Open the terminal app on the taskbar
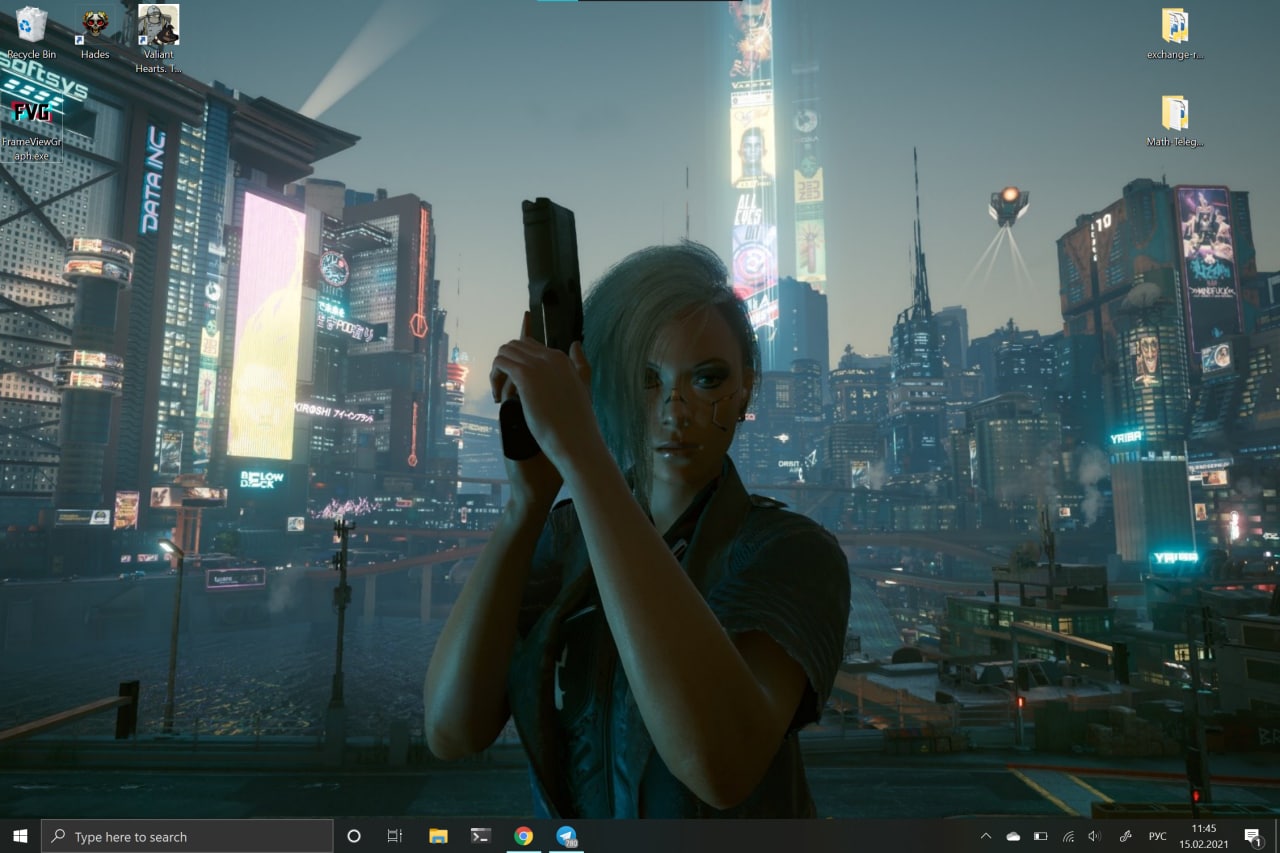 481,836
